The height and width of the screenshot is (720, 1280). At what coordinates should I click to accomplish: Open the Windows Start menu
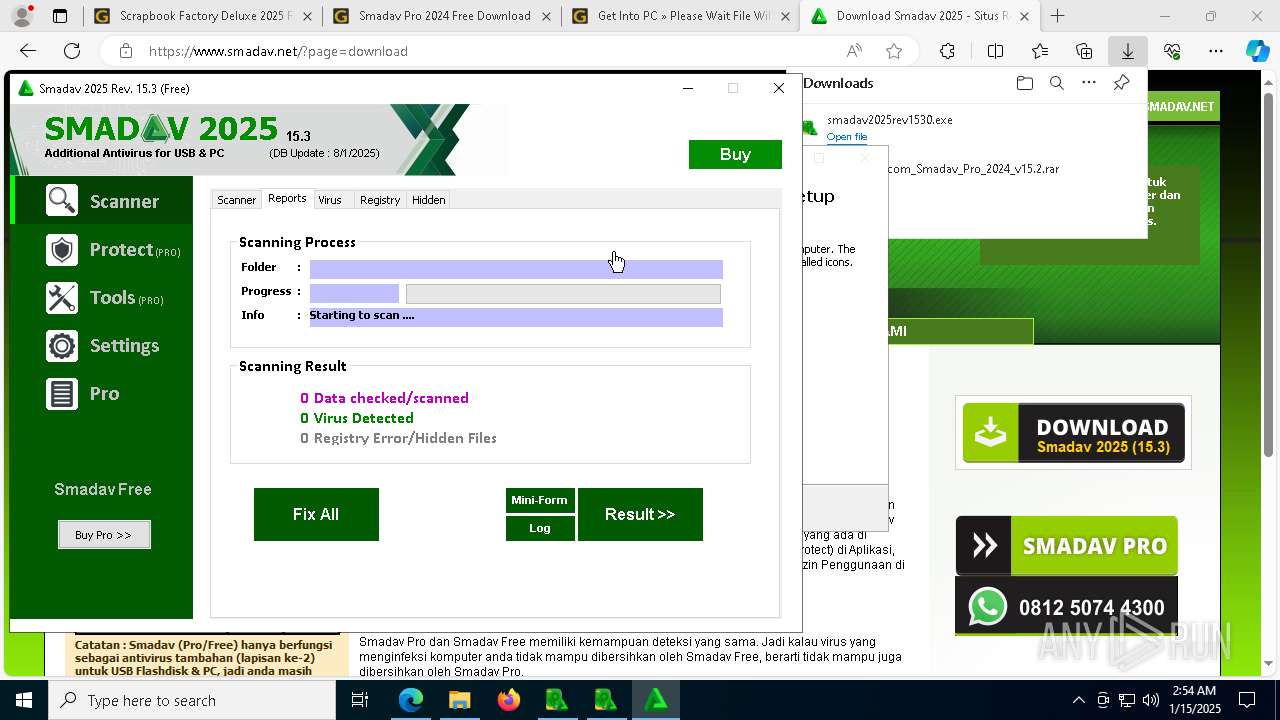(24, 700)
